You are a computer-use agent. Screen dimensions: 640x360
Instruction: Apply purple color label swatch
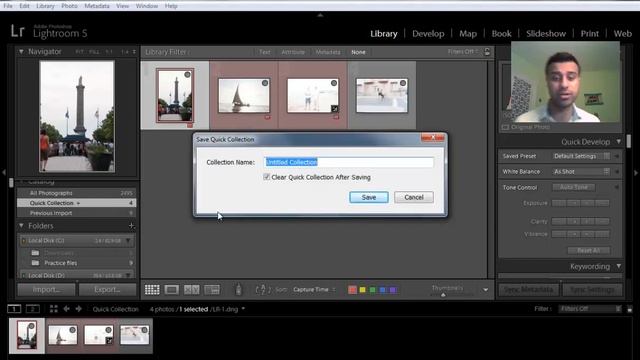[392, 290]
